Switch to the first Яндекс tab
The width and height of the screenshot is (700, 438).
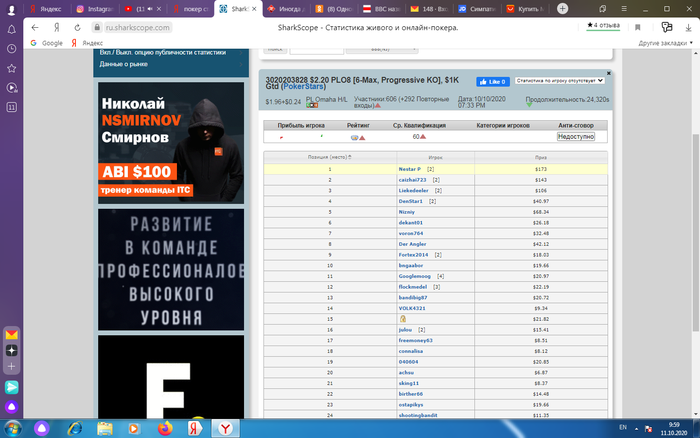click(x=46, y=9)
